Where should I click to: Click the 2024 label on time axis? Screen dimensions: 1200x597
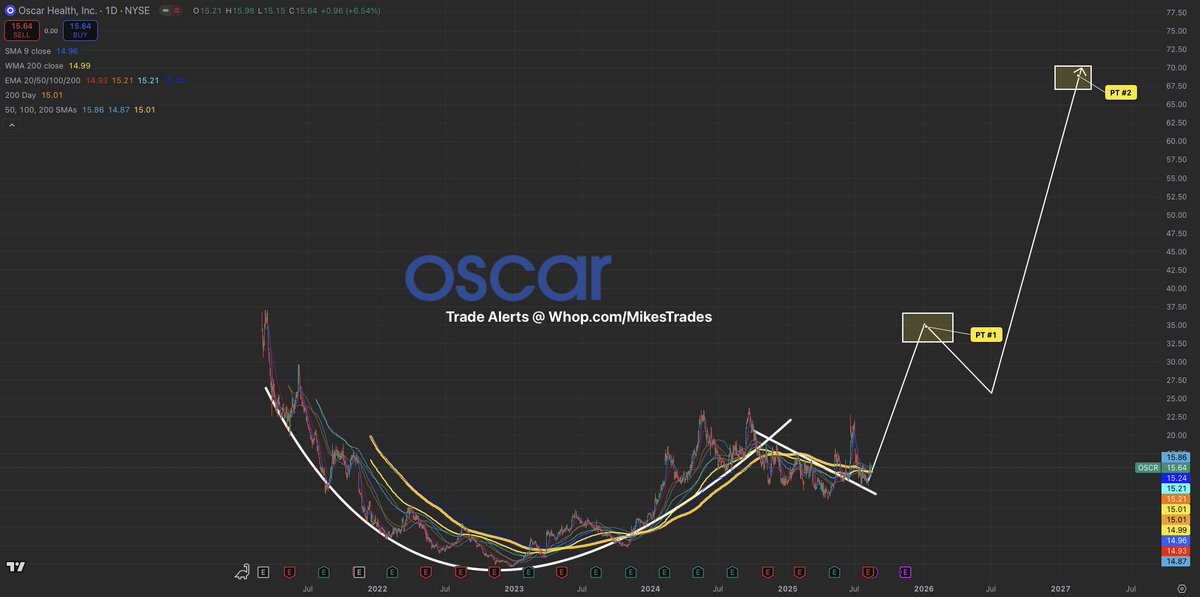[x=650, y=590]
